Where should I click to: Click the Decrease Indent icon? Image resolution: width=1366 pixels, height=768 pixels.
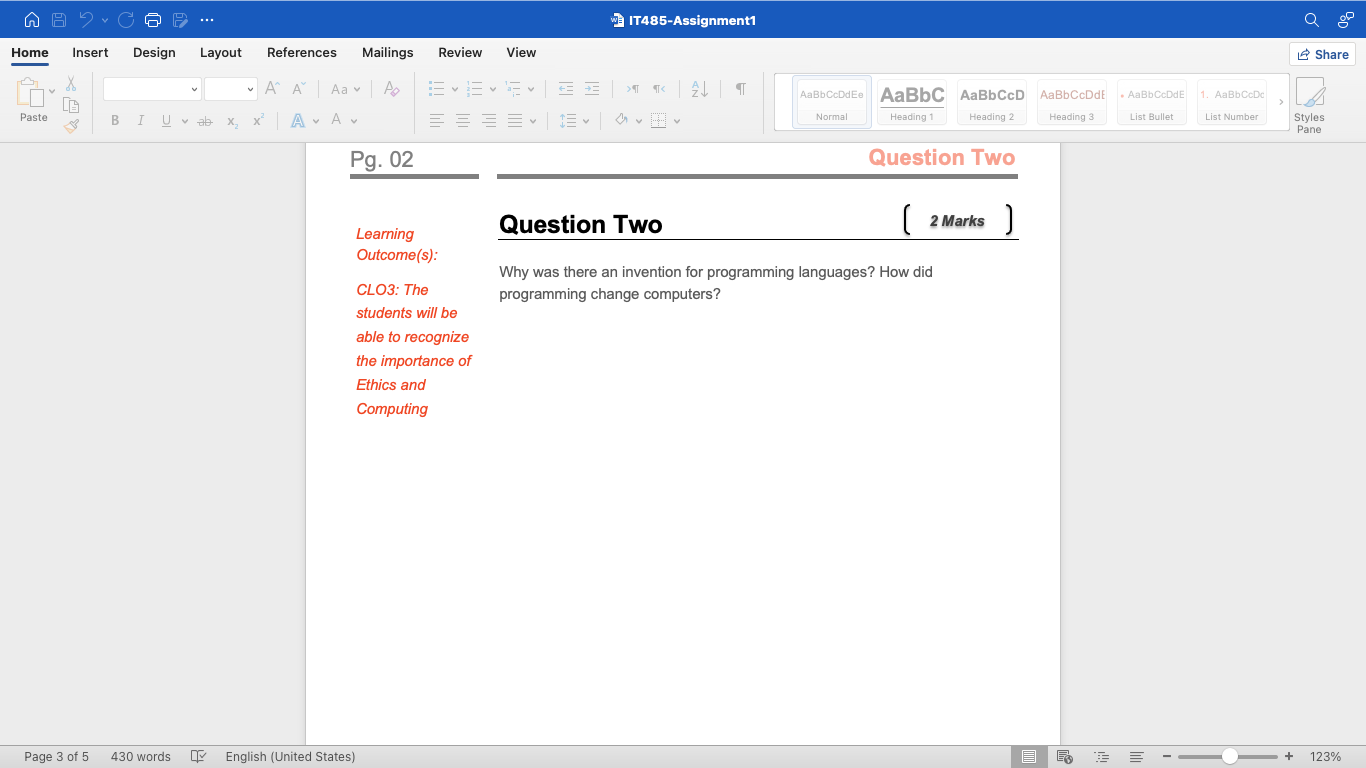565,88
